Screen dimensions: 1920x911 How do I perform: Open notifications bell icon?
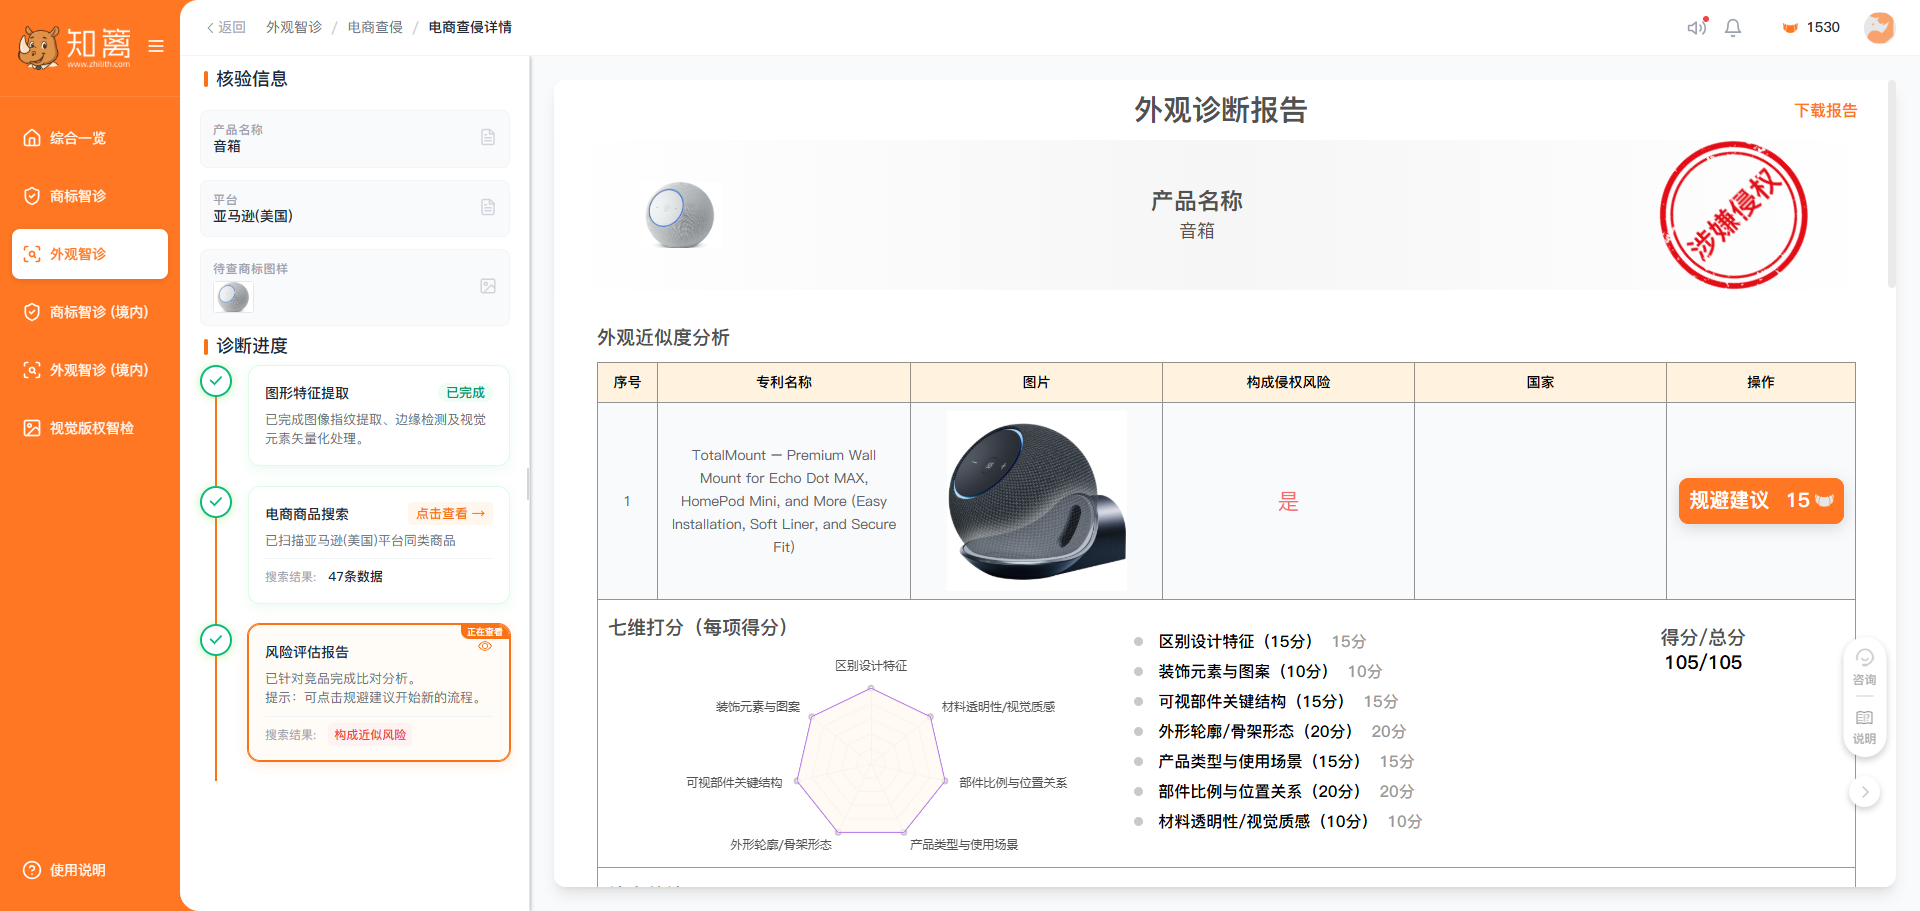point(1733,27)
